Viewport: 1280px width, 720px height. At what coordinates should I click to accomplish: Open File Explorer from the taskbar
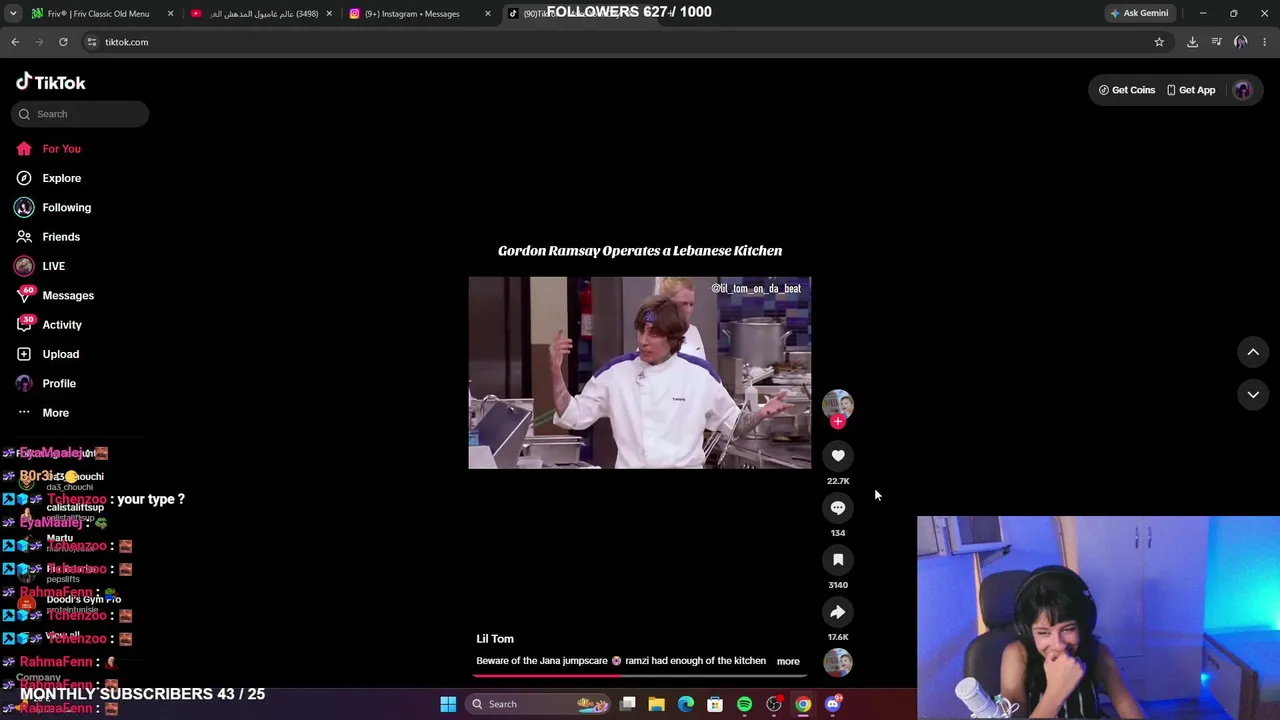pyautogui.click(x=656, y=704)
